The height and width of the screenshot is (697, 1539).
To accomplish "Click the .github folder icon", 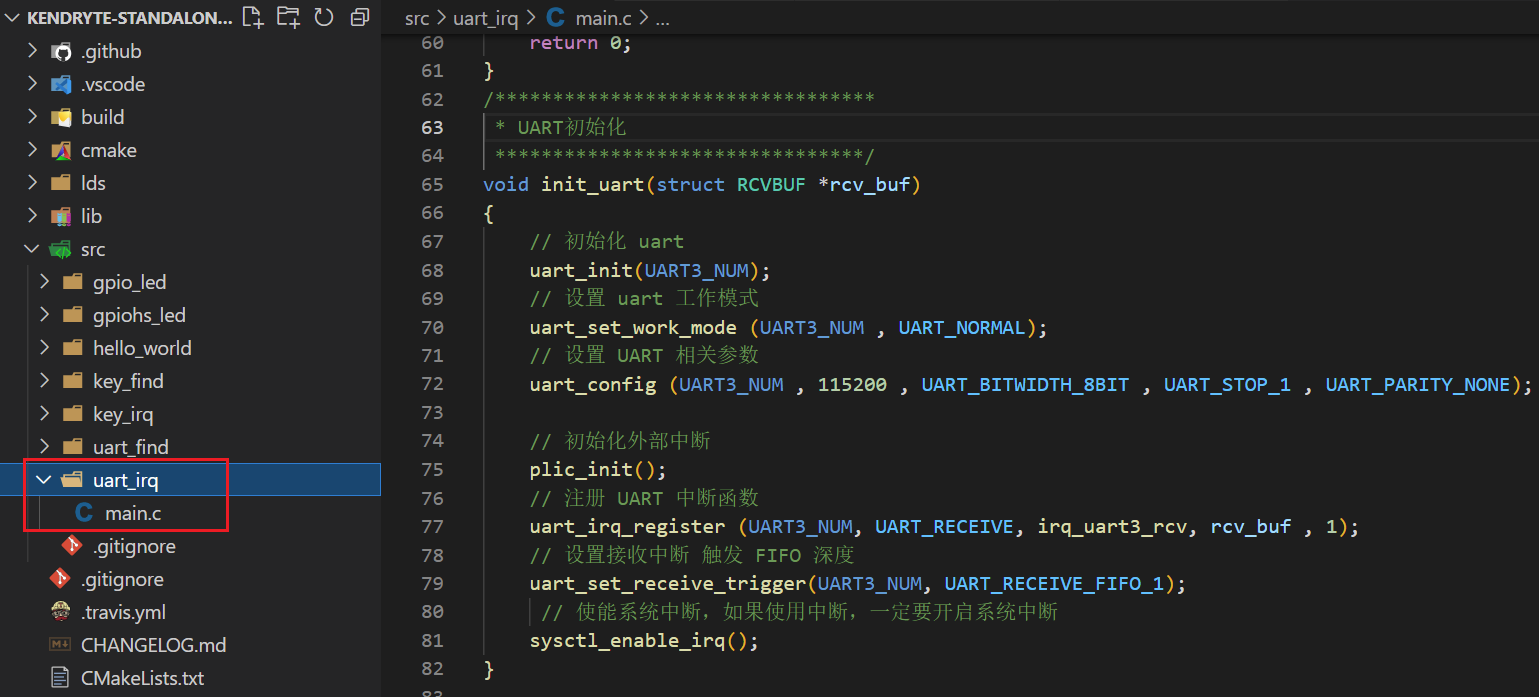I will [62, 52].
